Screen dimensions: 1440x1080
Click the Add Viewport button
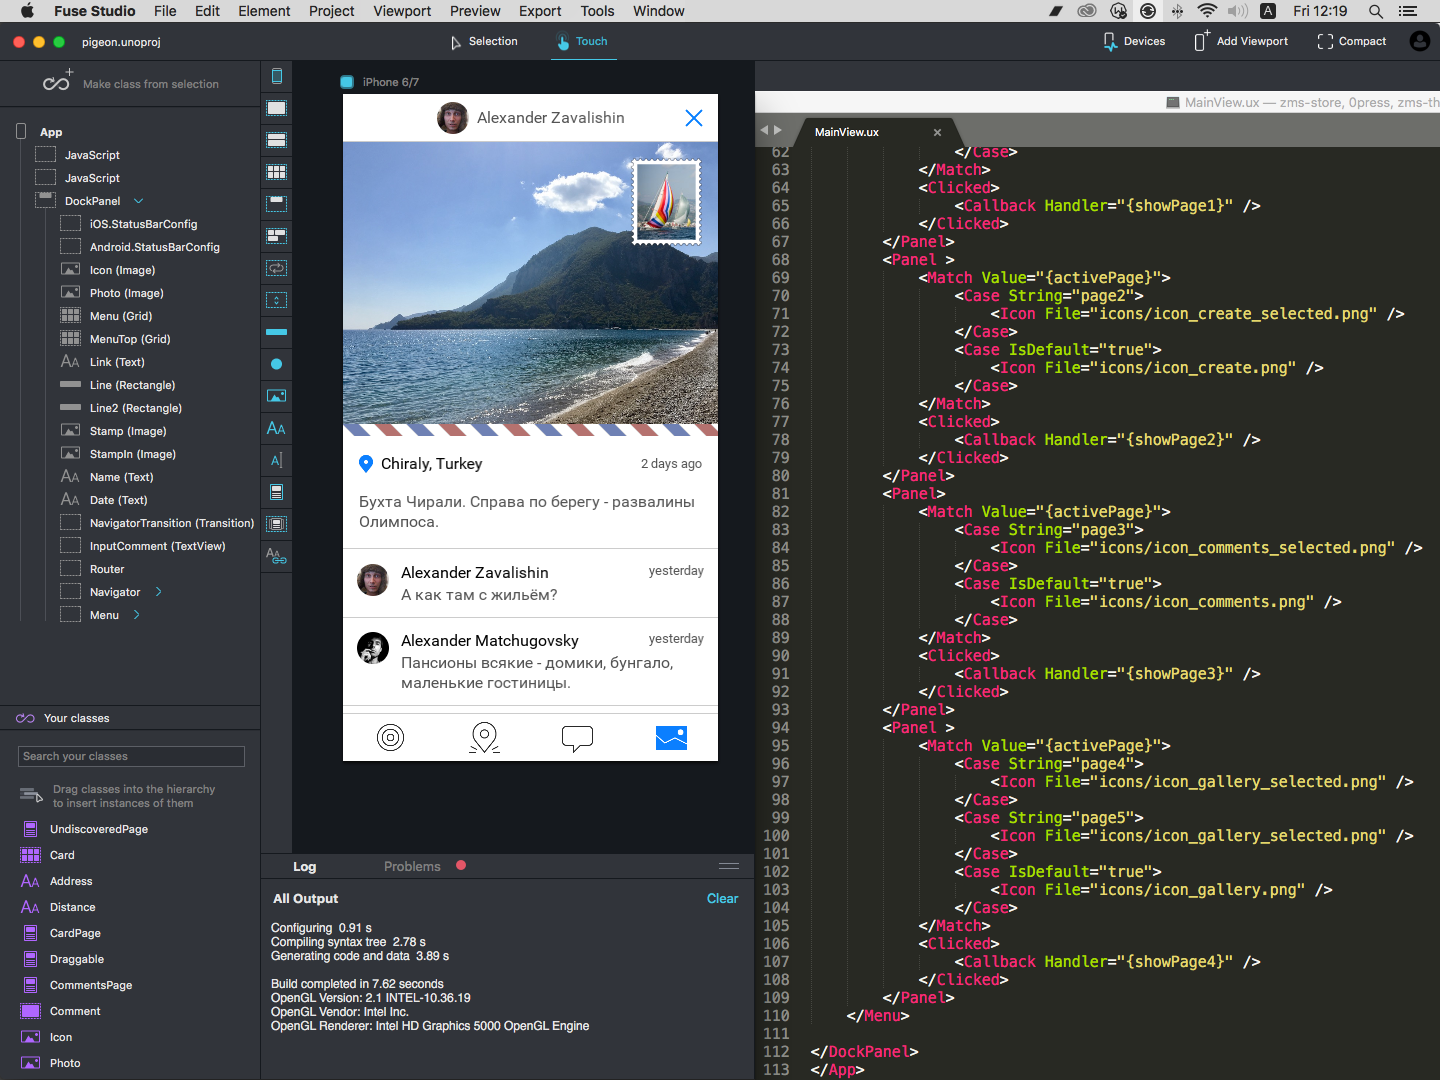pos(1241,42)
